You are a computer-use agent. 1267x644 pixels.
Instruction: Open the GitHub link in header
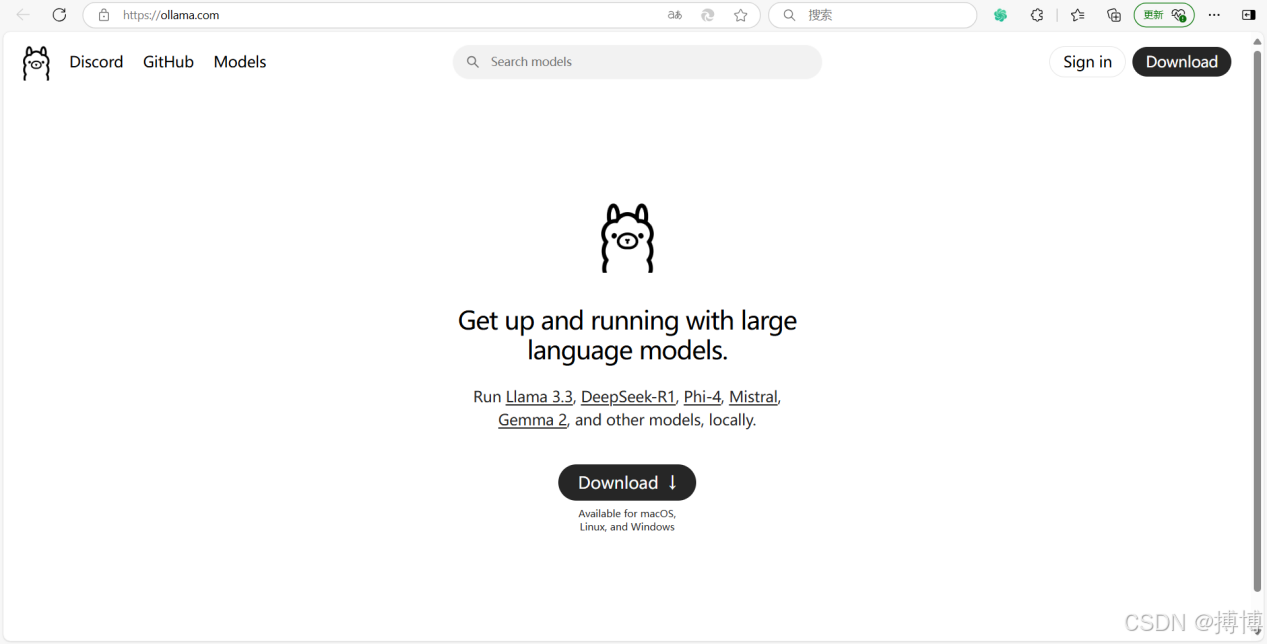[168, 62]
